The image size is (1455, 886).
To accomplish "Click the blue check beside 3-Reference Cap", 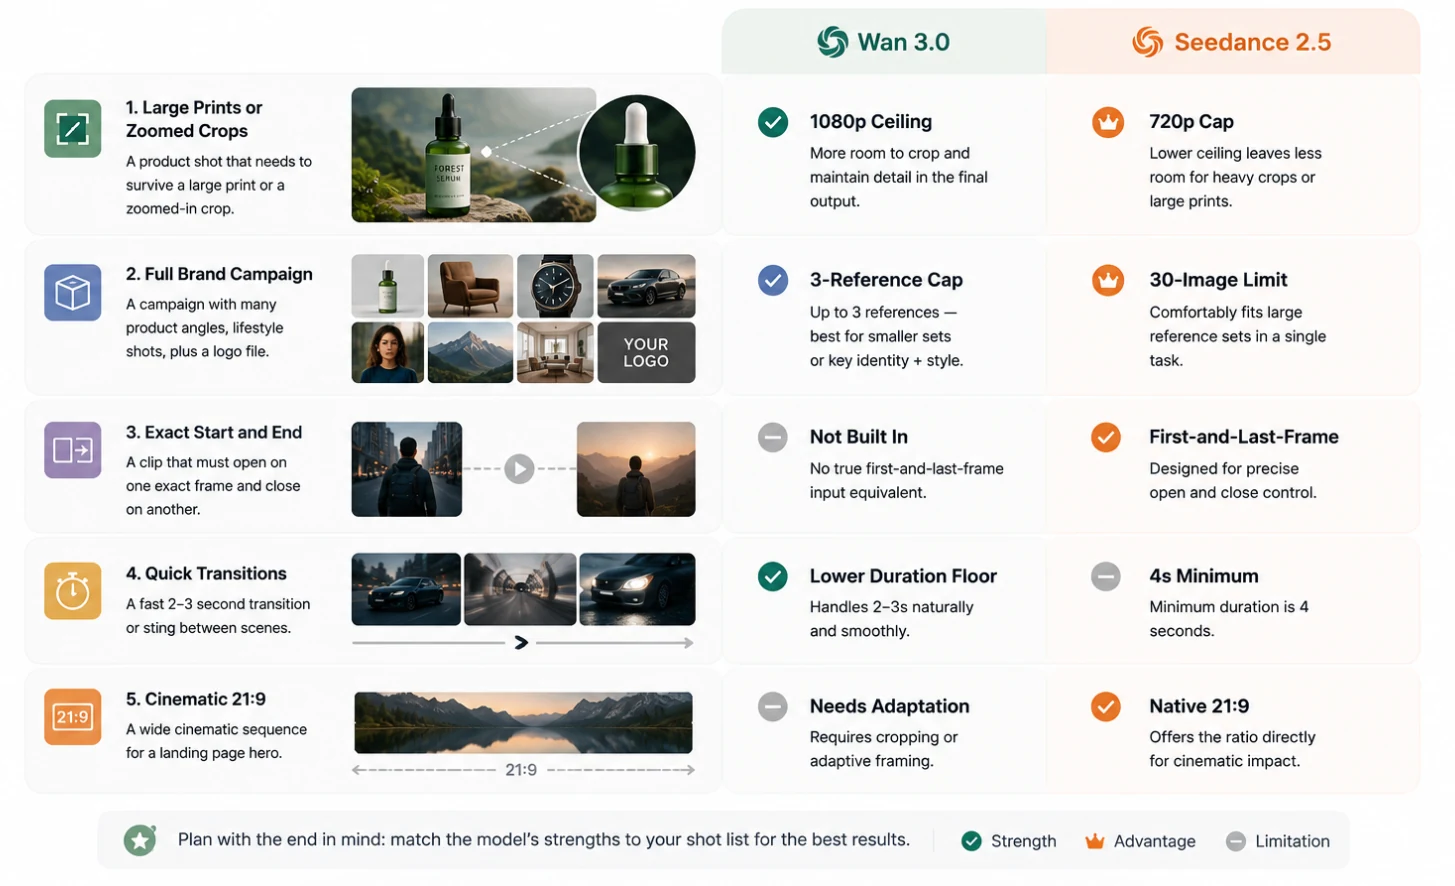I will pyautogui.click(x=772, y=280).
